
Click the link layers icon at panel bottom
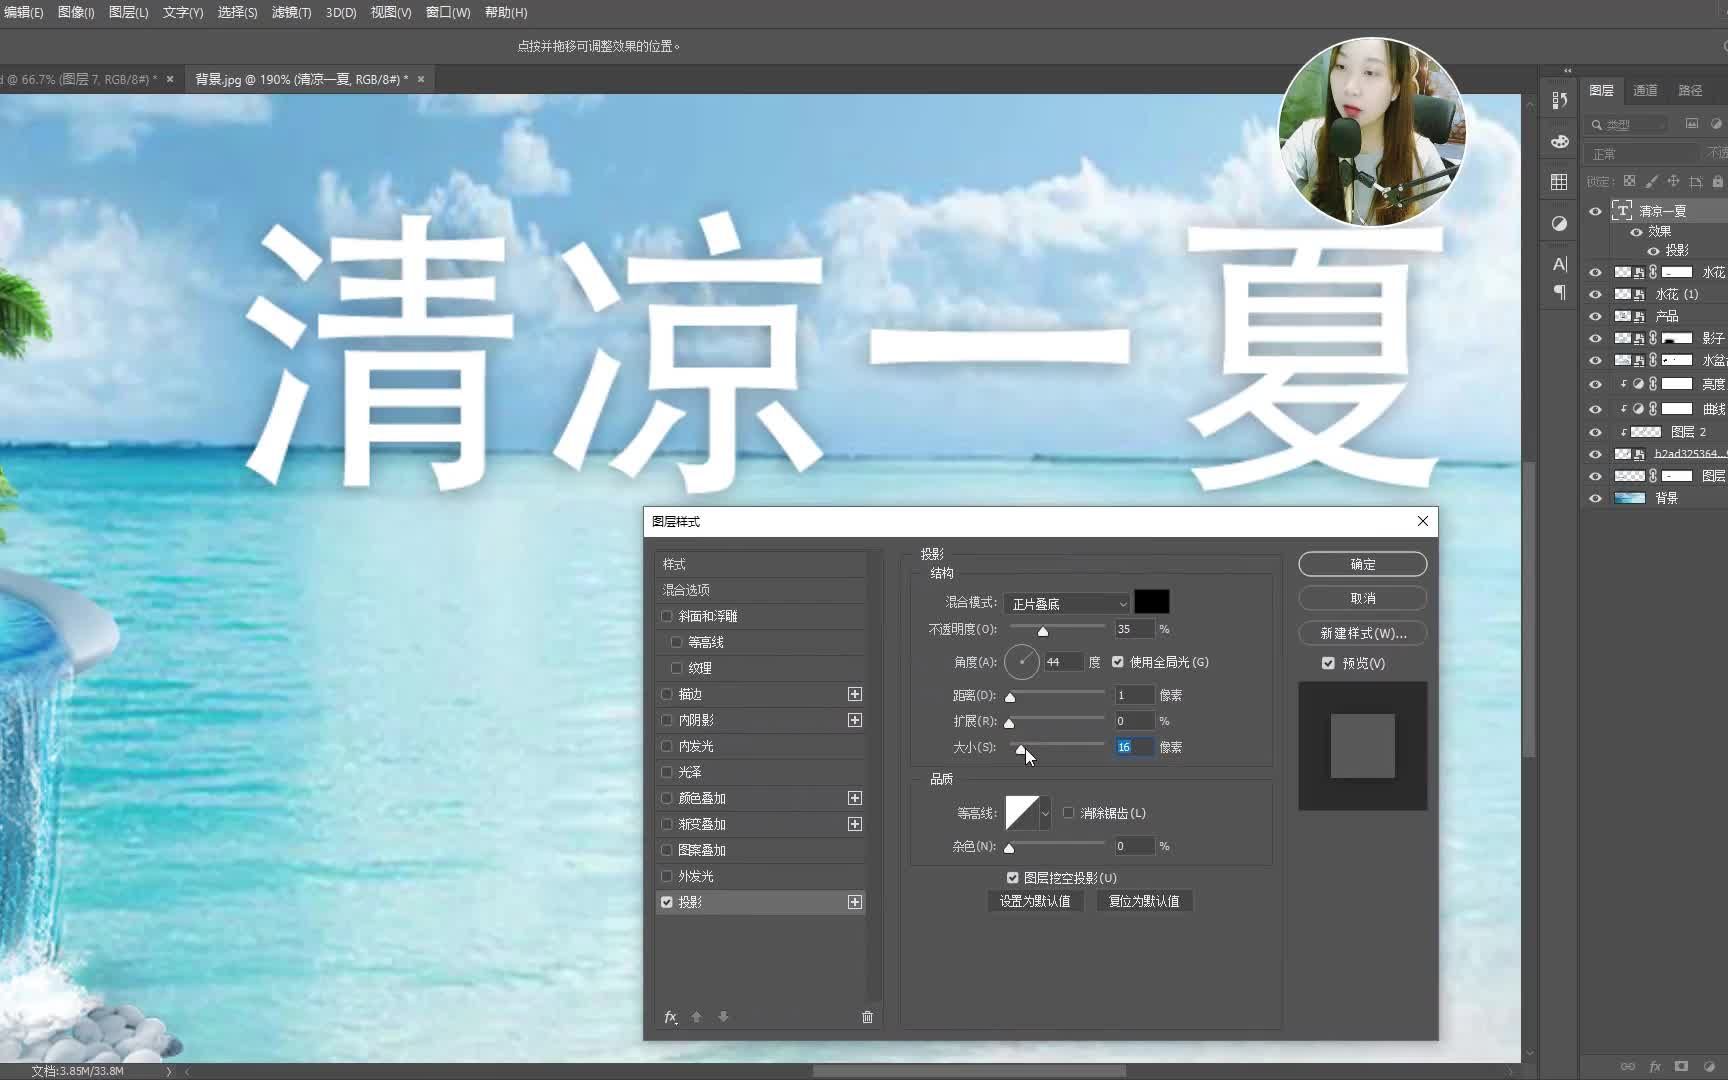pyautogui.click(x=1628, y=1067)
